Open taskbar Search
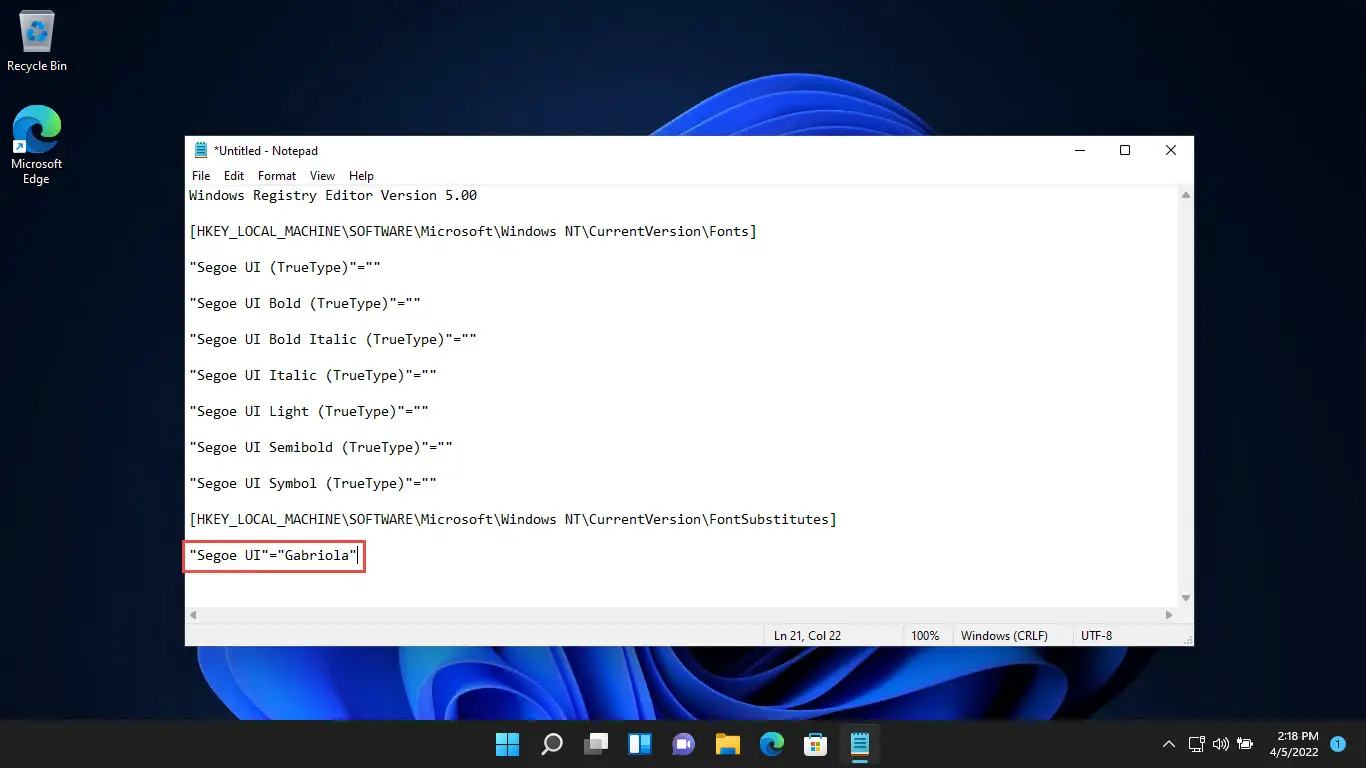 point(552,744)
